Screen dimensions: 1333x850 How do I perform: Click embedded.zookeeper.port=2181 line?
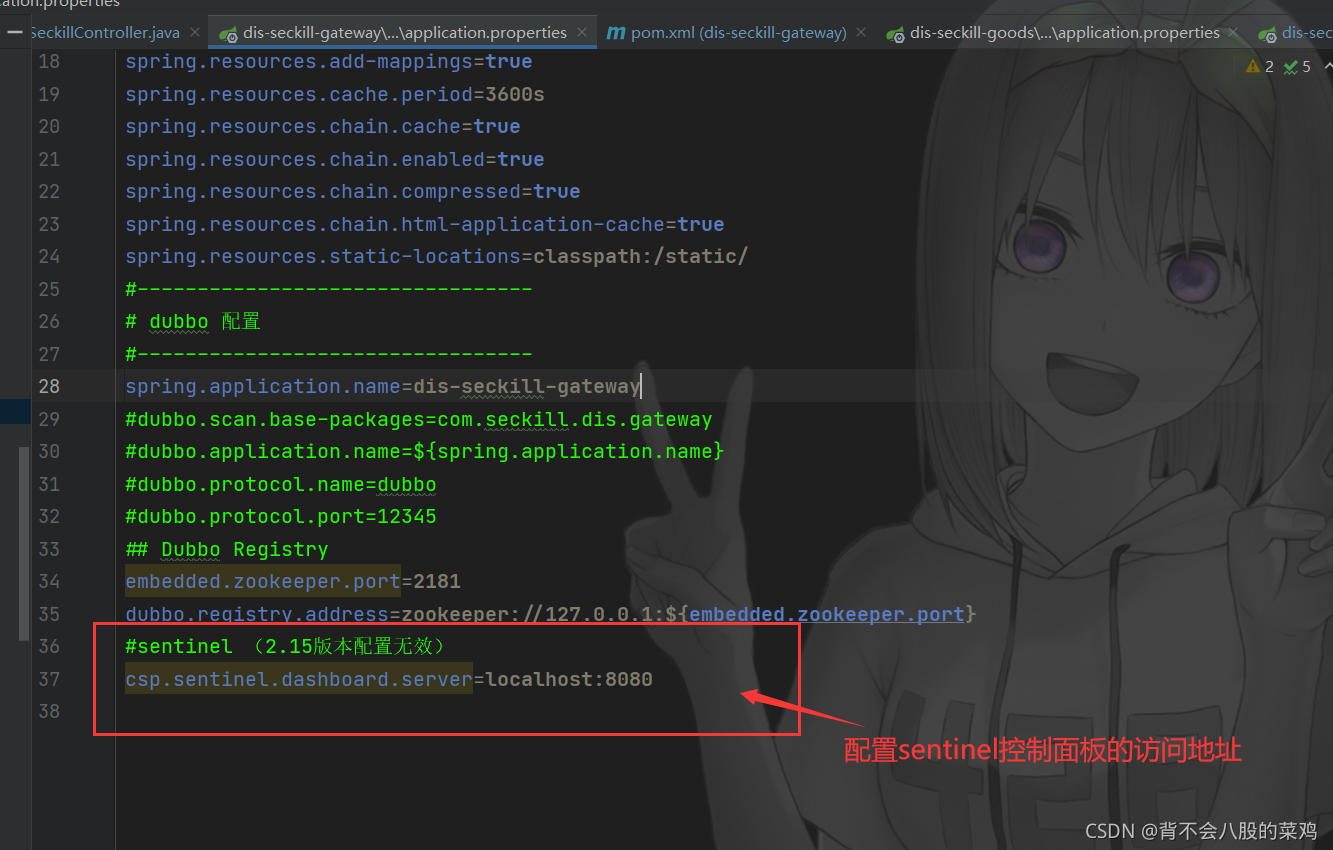(x=293, y=581)
